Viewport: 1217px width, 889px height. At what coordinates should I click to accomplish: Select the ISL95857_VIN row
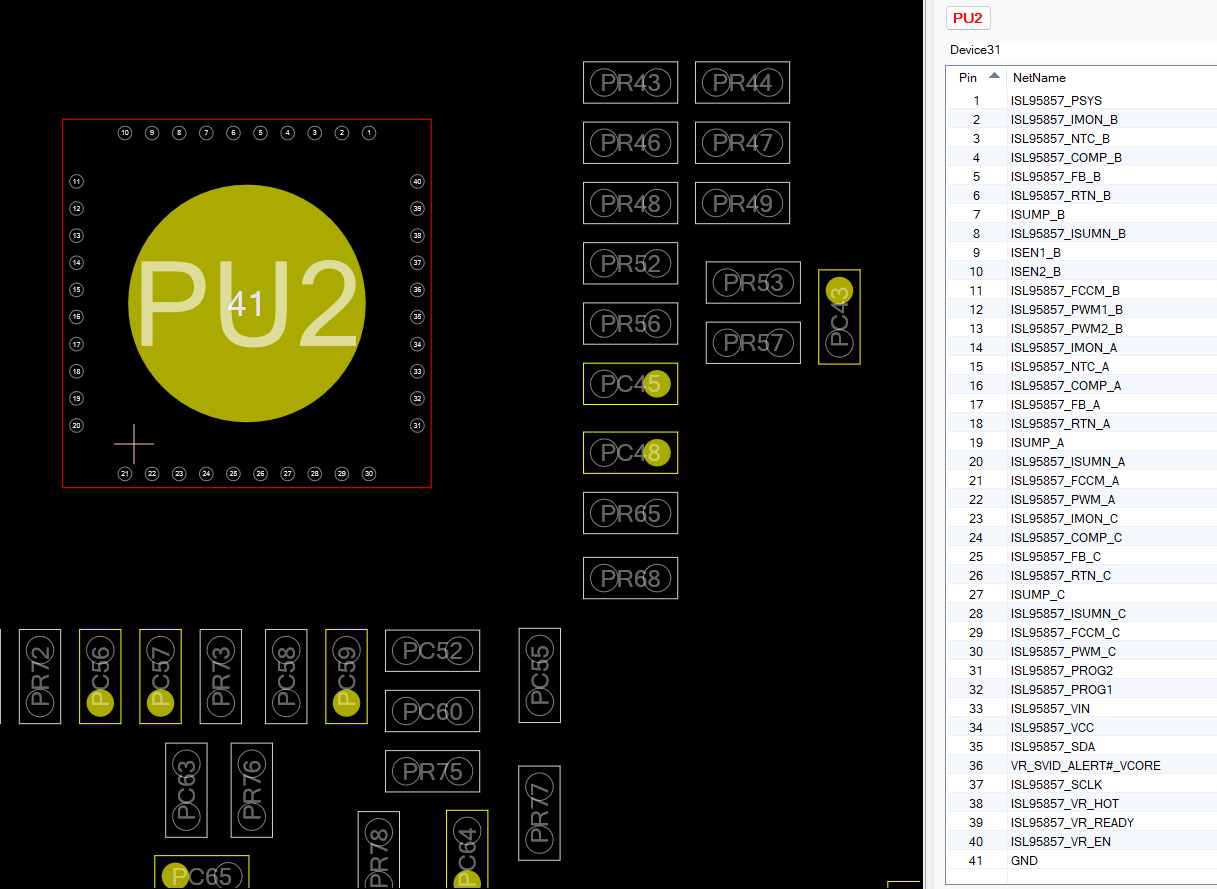(x=1082, y=708)
